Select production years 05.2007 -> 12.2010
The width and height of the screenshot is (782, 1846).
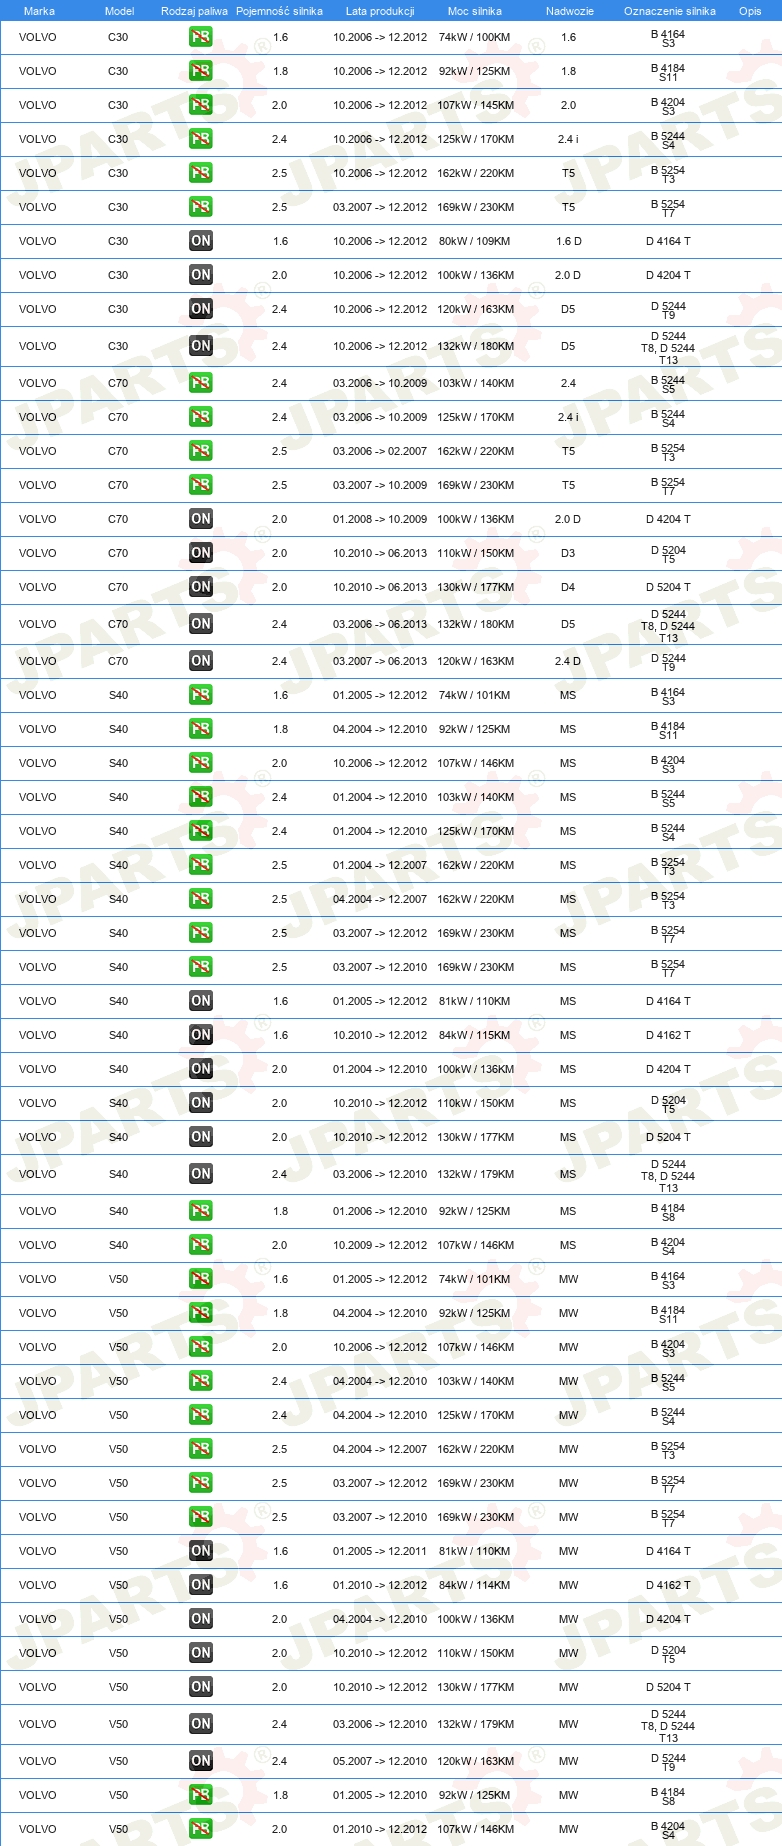[380, 1761]
